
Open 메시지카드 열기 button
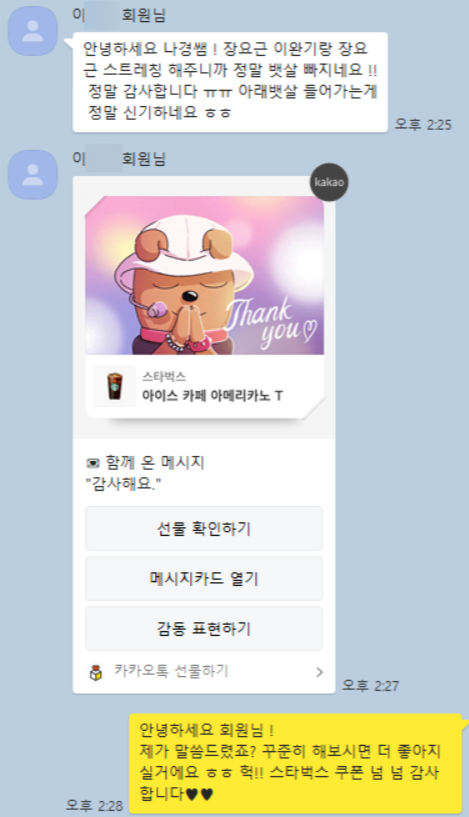[x=204, y=578]
